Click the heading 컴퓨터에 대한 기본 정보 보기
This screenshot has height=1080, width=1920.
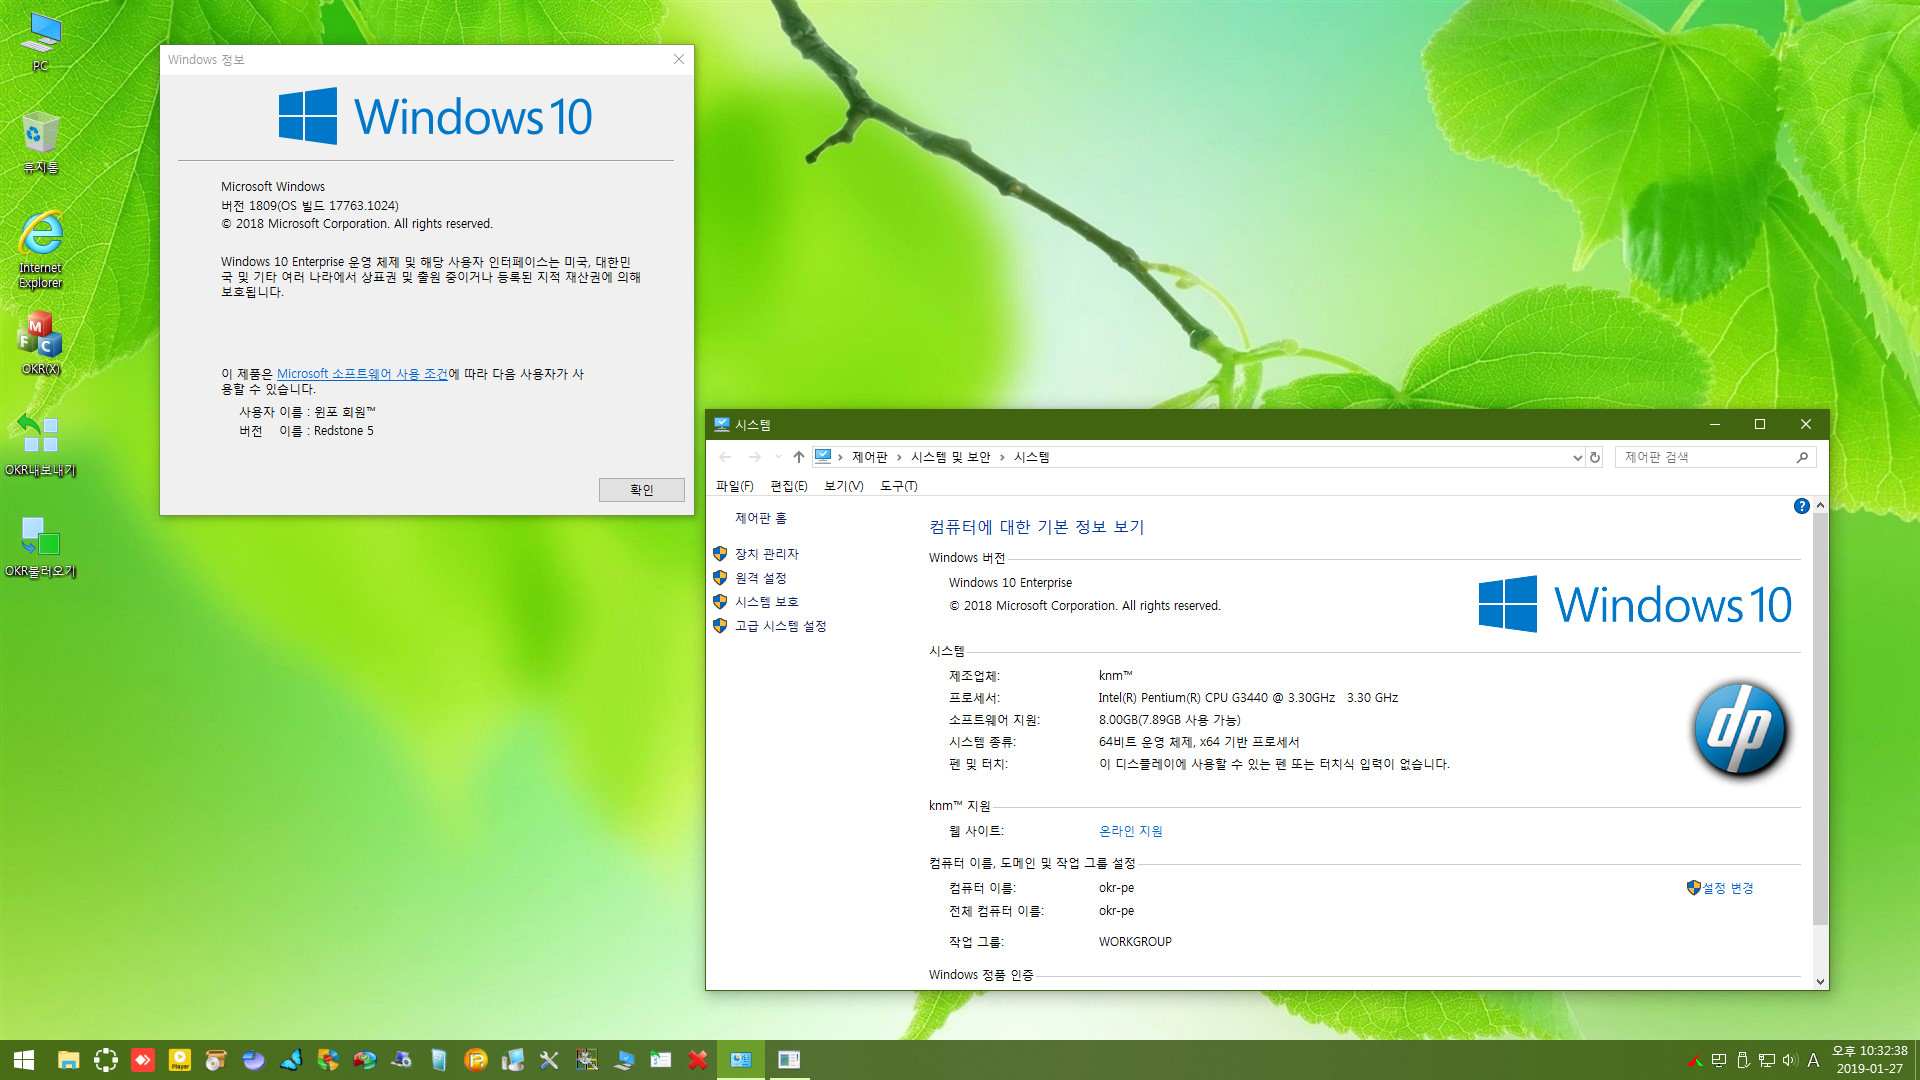1036,527
